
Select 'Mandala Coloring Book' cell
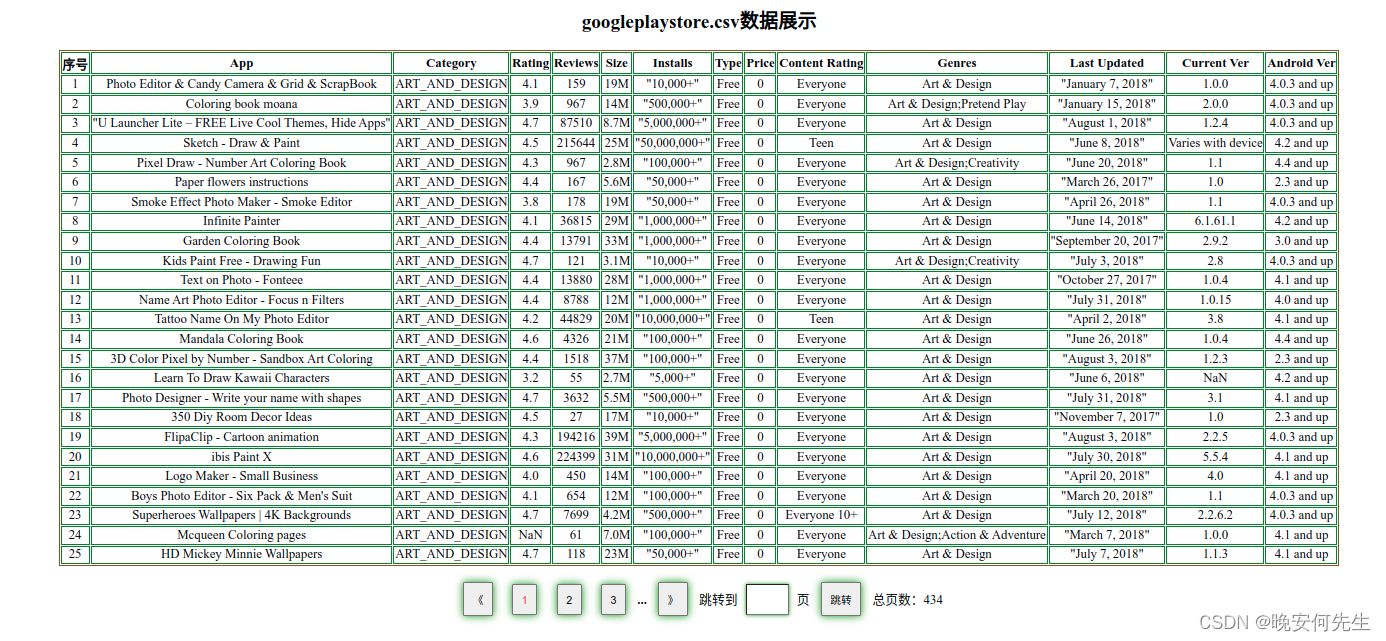(x=242, y=339)
